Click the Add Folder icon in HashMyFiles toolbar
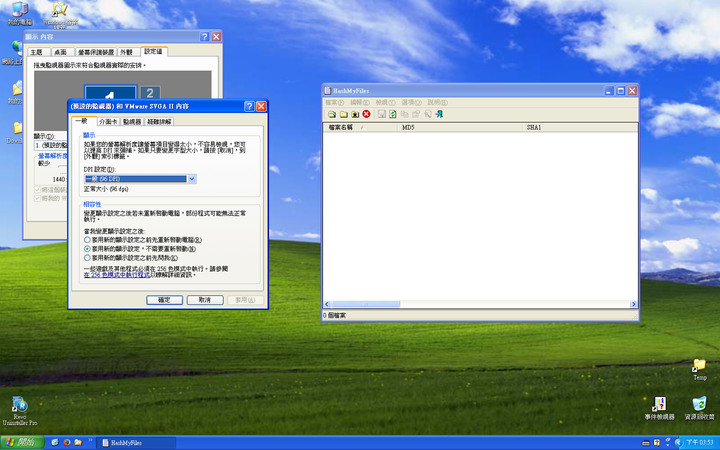Viewport: 720px width, 450px height. 343,114
